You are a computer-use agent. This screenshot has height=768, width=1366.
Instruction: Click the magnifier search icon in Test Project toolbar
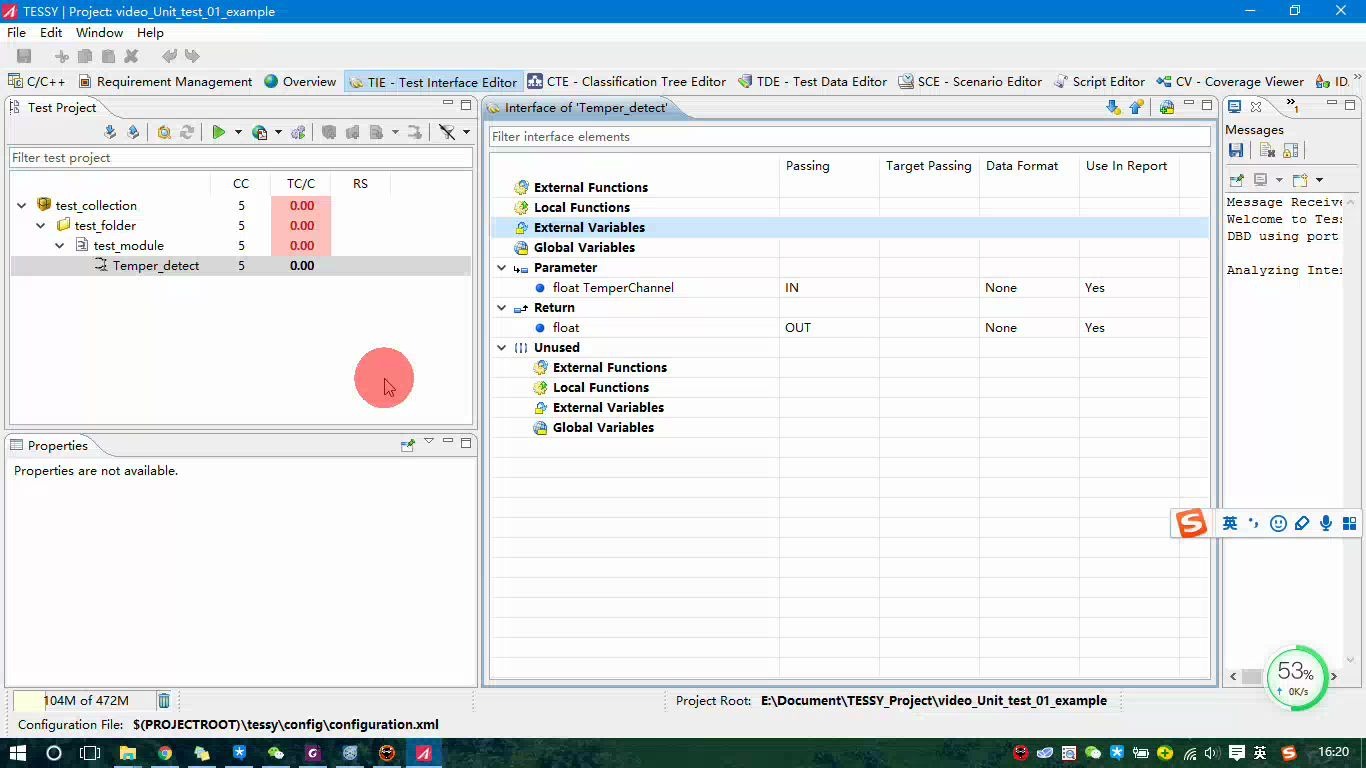click(x=164, y=132)
